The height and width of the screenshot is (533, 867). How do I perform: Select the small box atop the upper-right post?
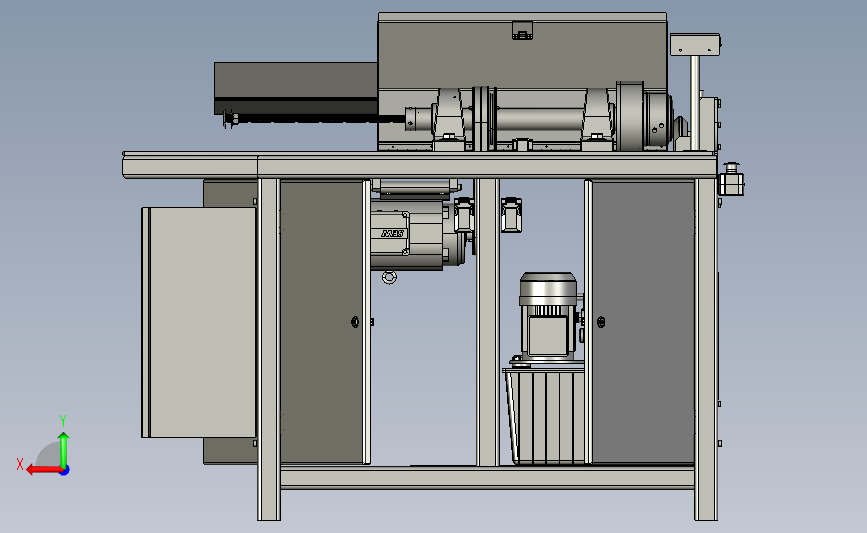point(695,44)
